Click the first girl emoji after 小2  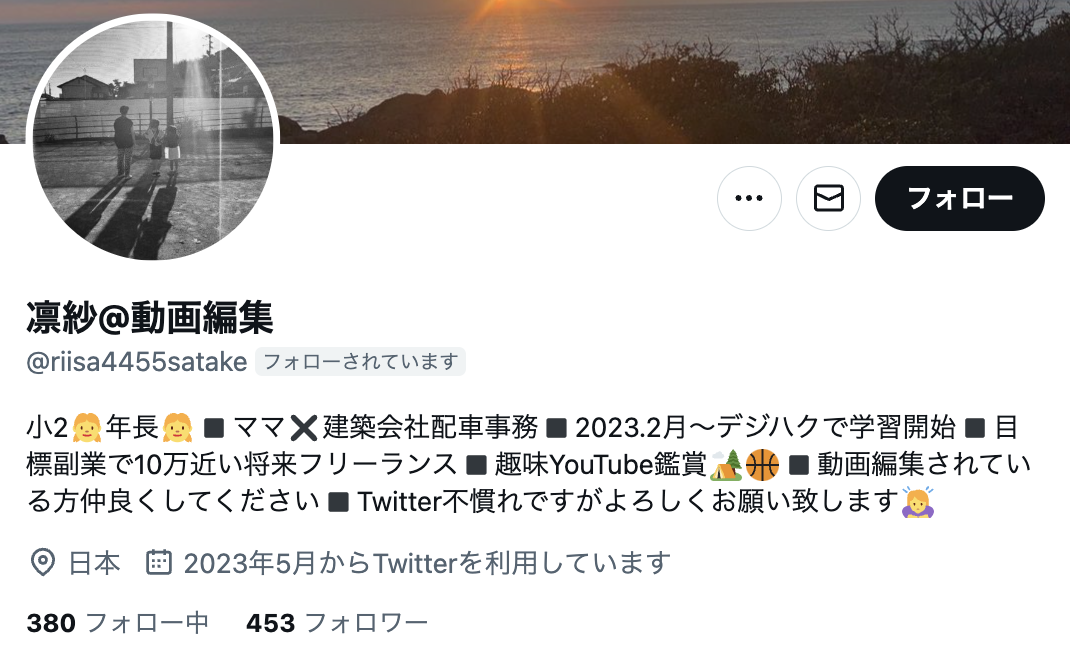click(x=87, y=428)
